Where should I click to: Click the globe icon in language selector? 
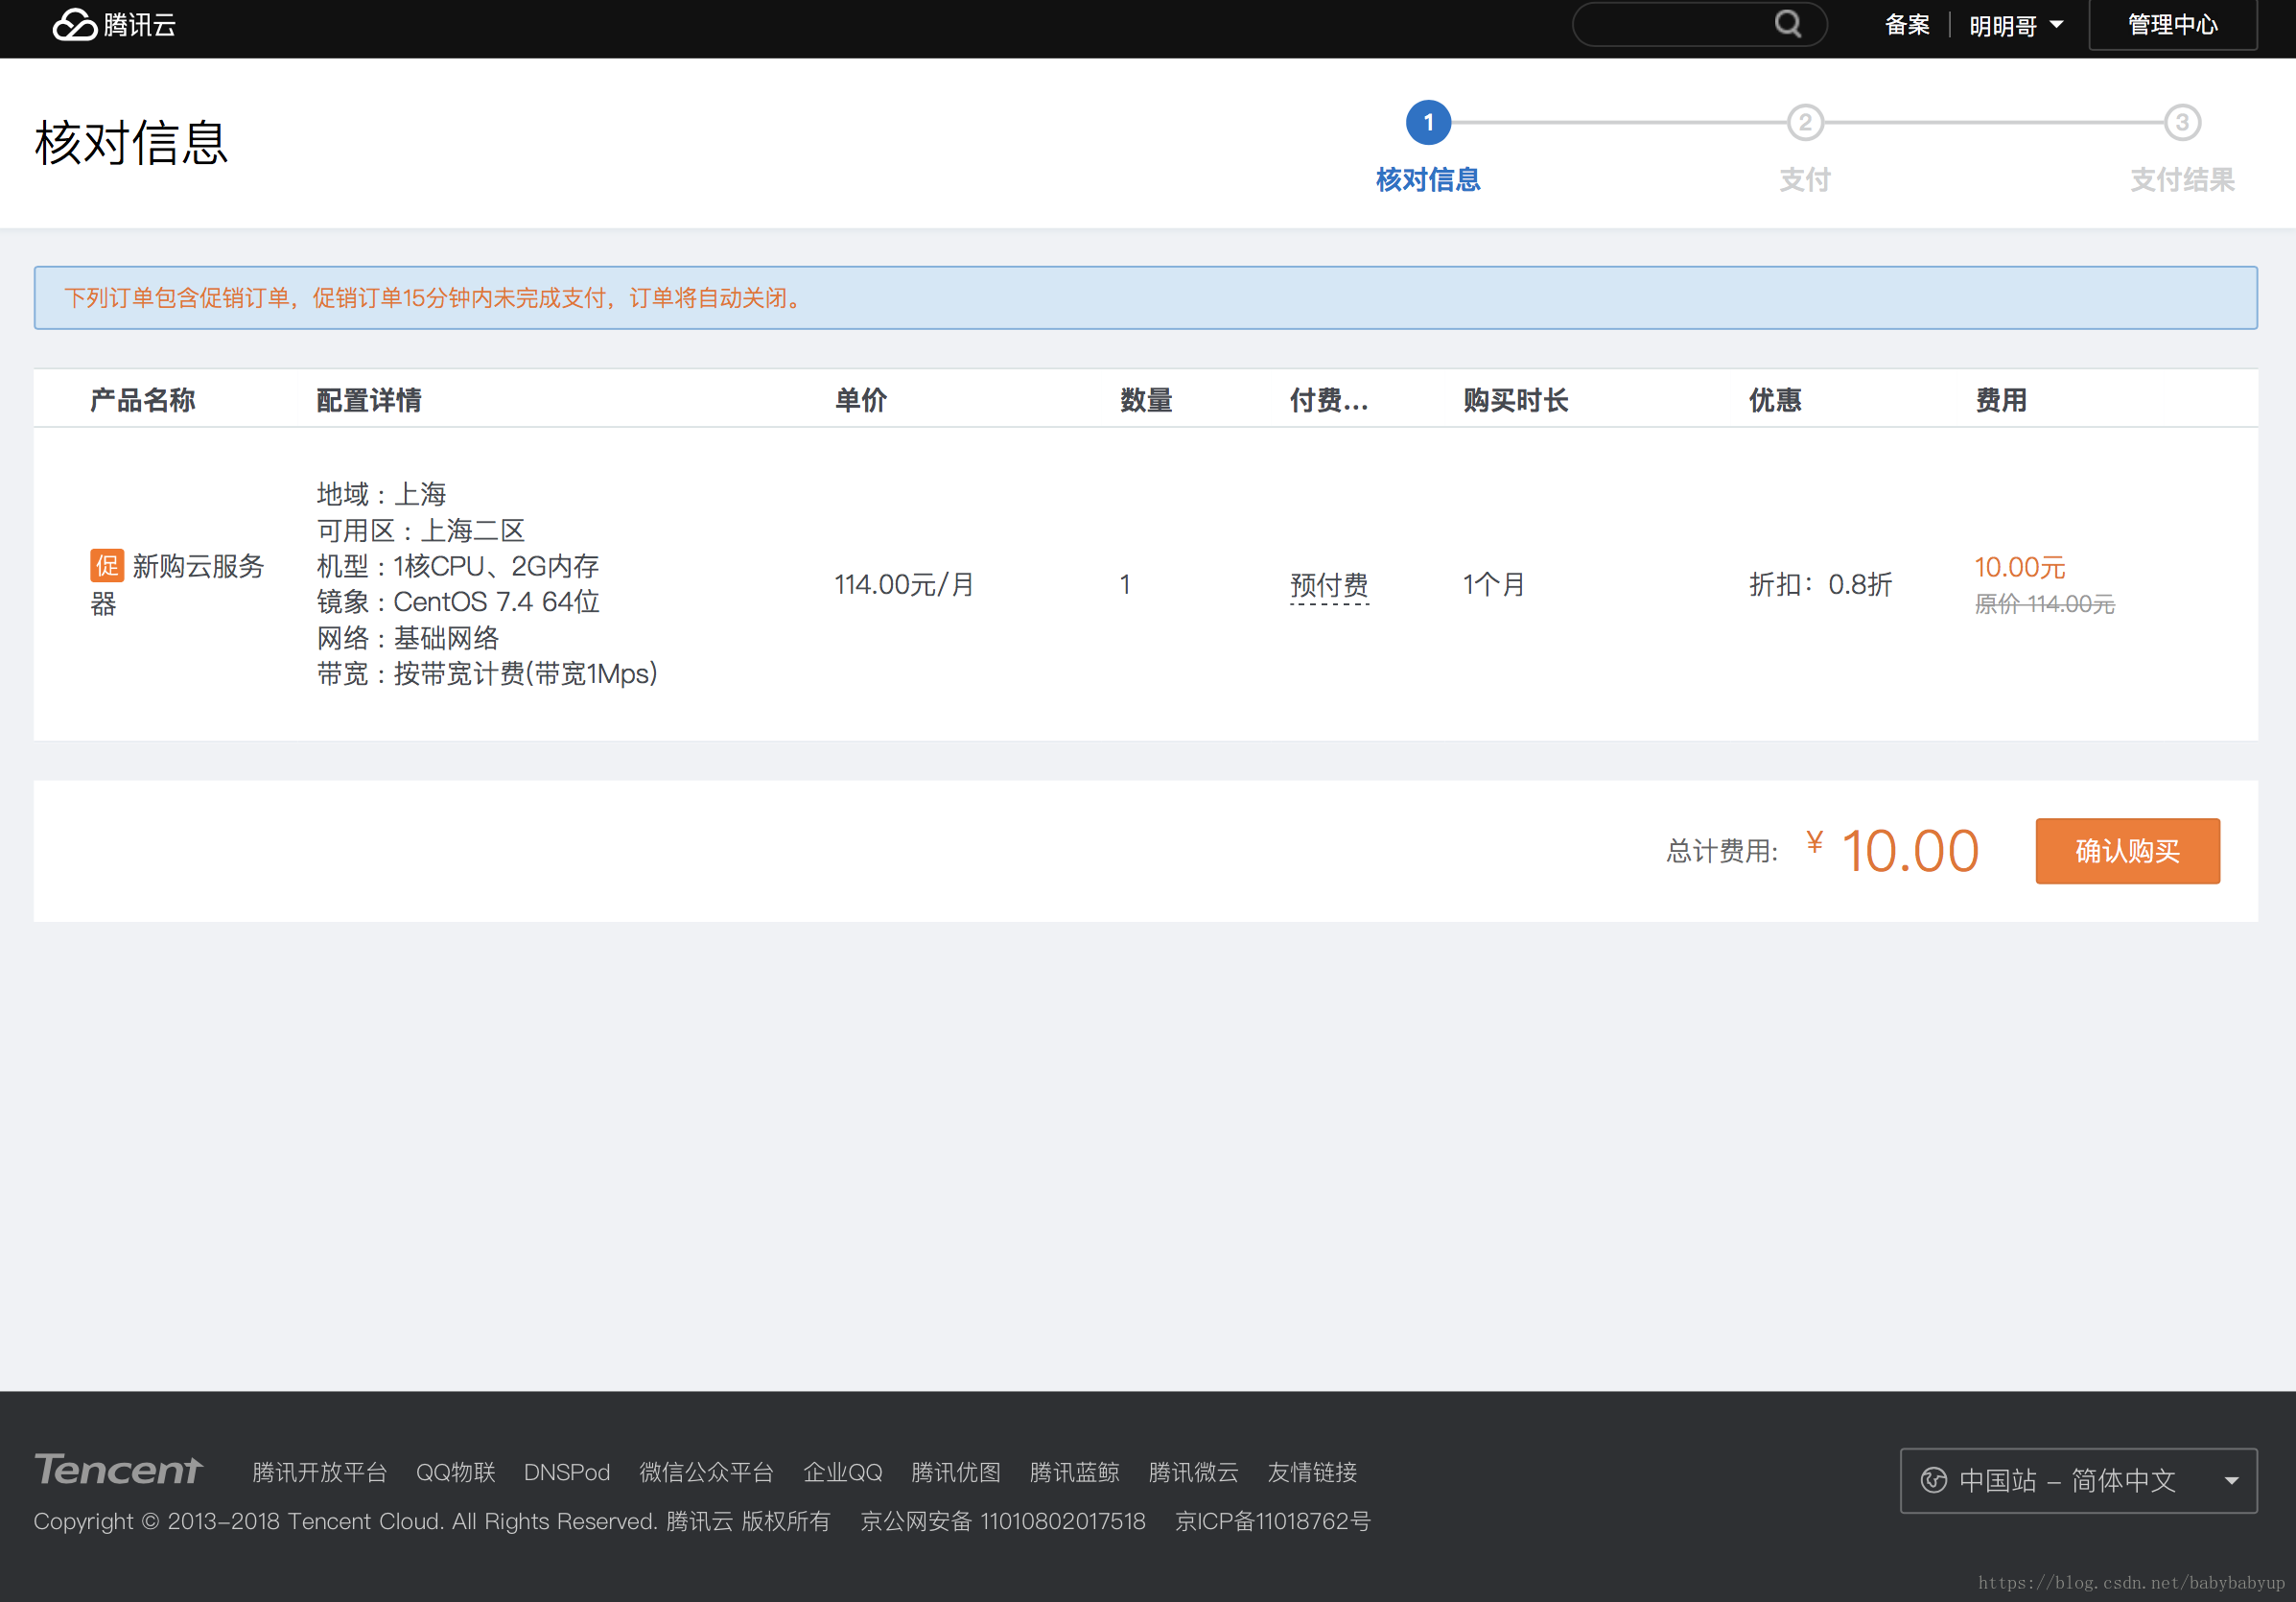[1933, 1479]
